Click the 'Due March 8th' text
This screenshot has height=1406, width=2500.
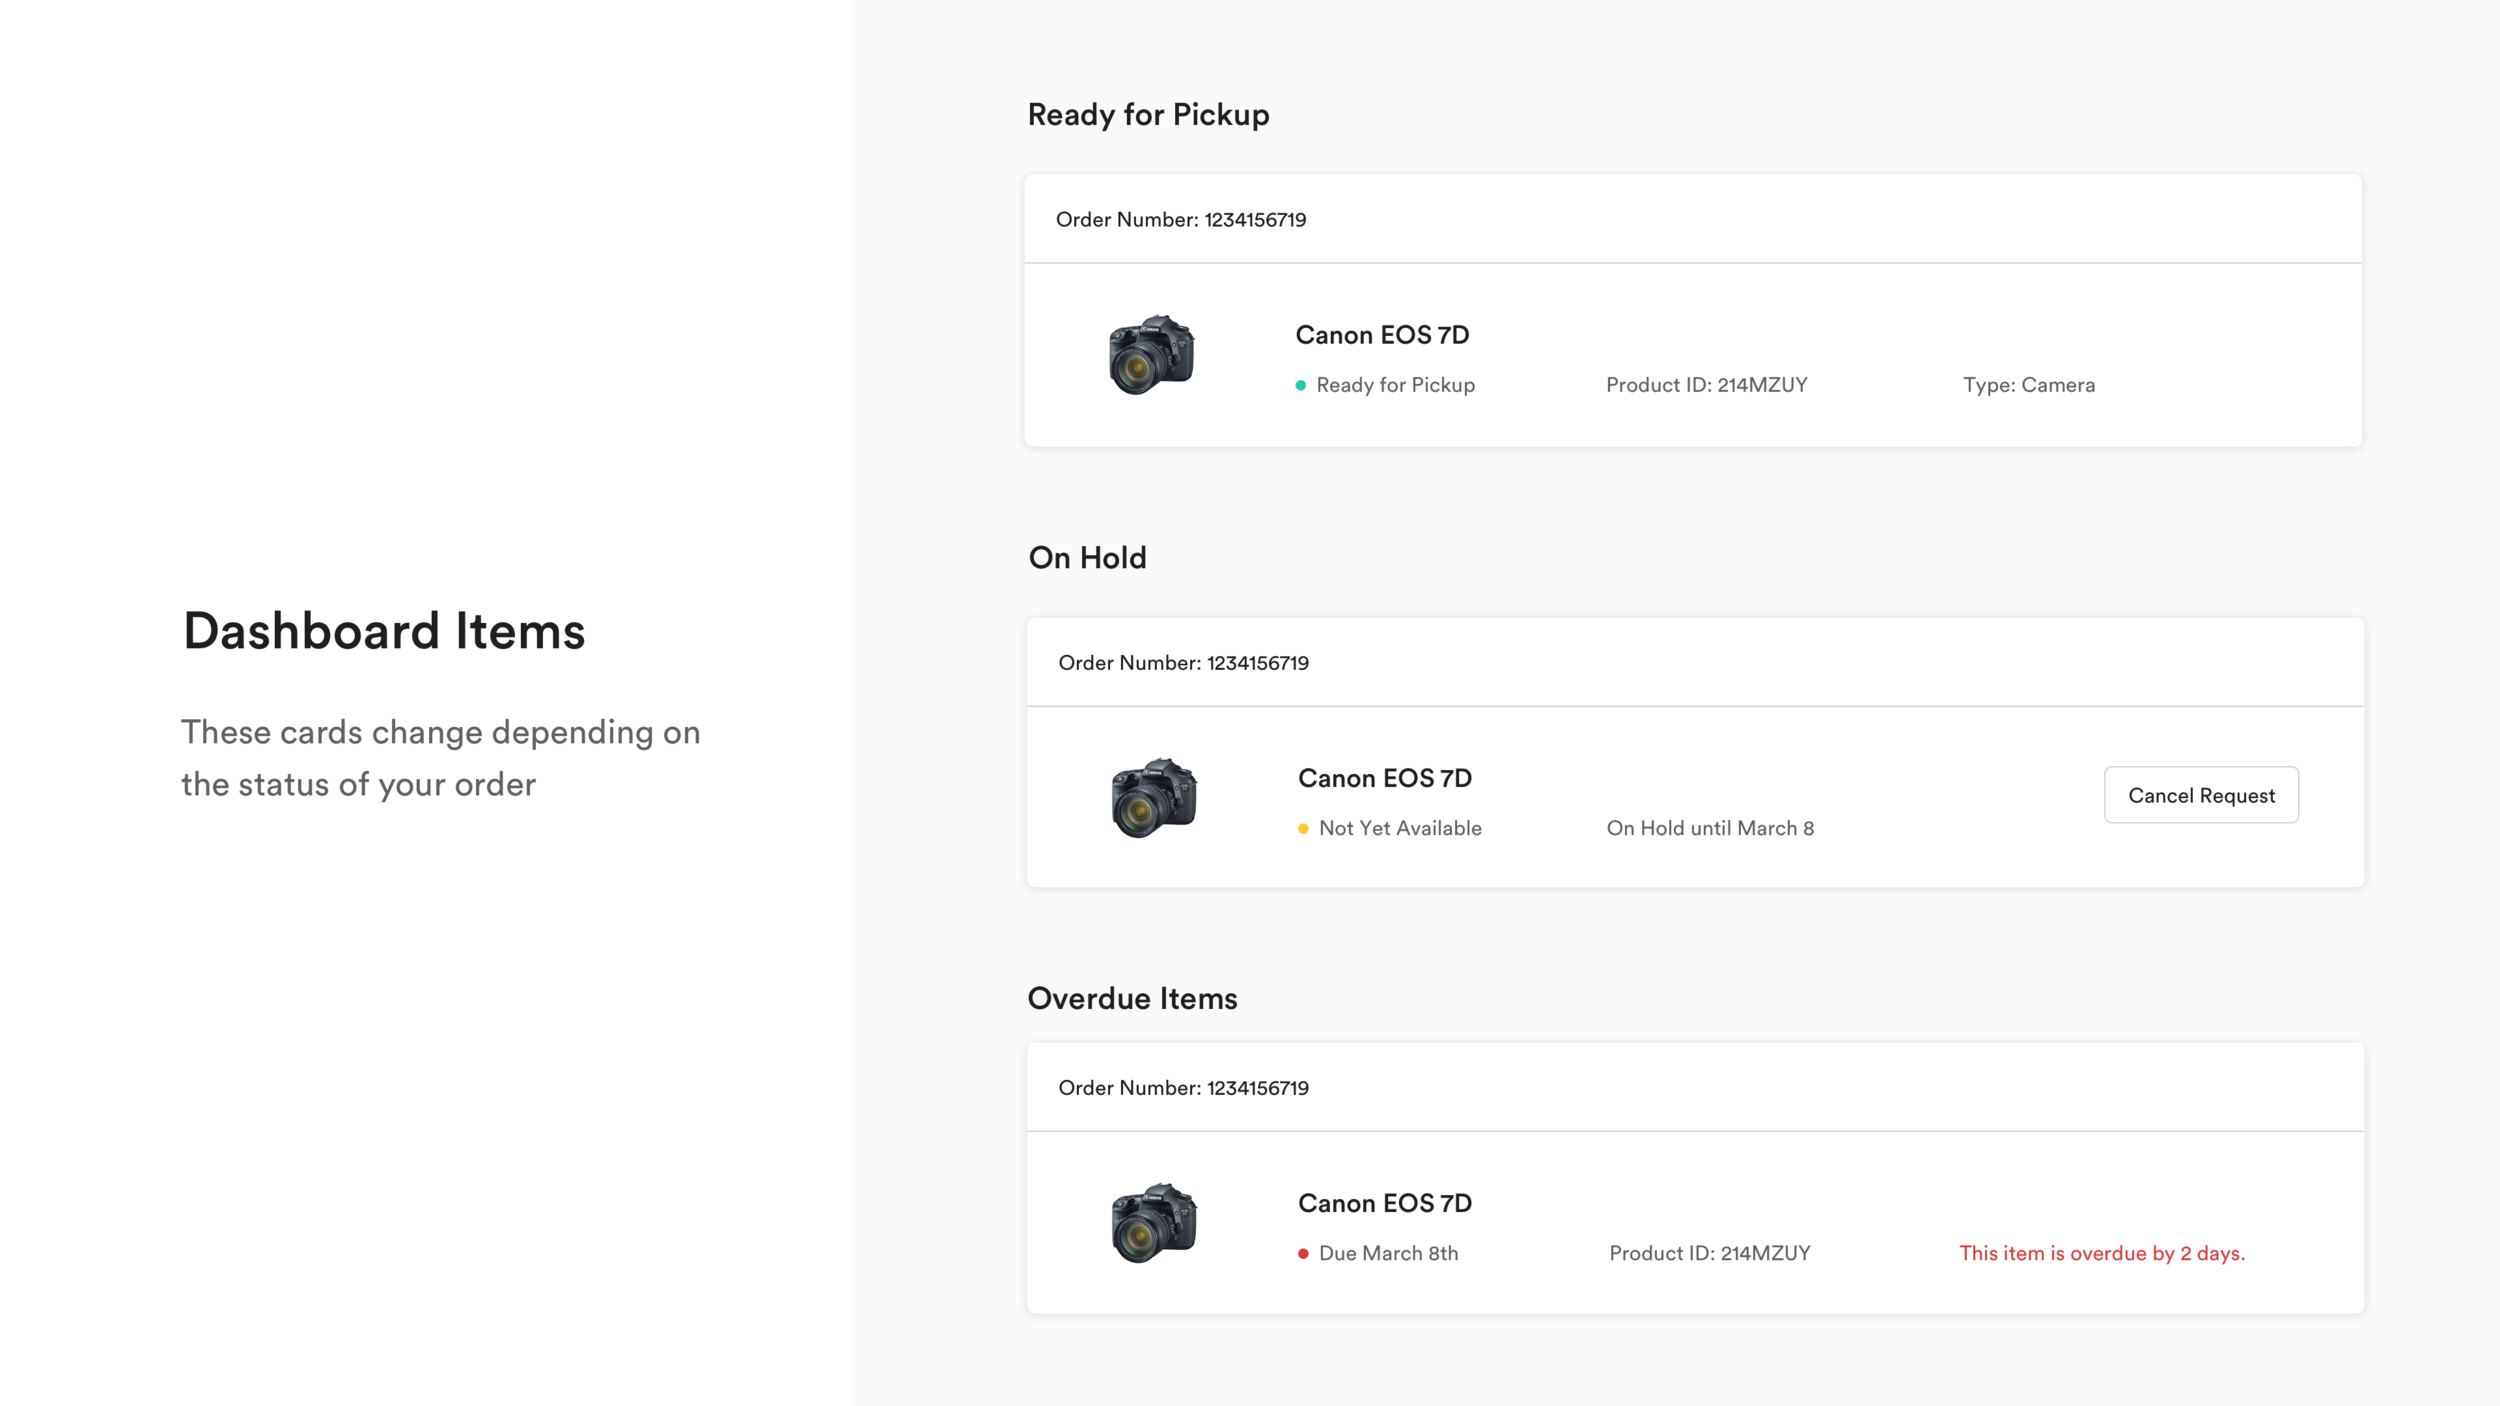1388,1253
